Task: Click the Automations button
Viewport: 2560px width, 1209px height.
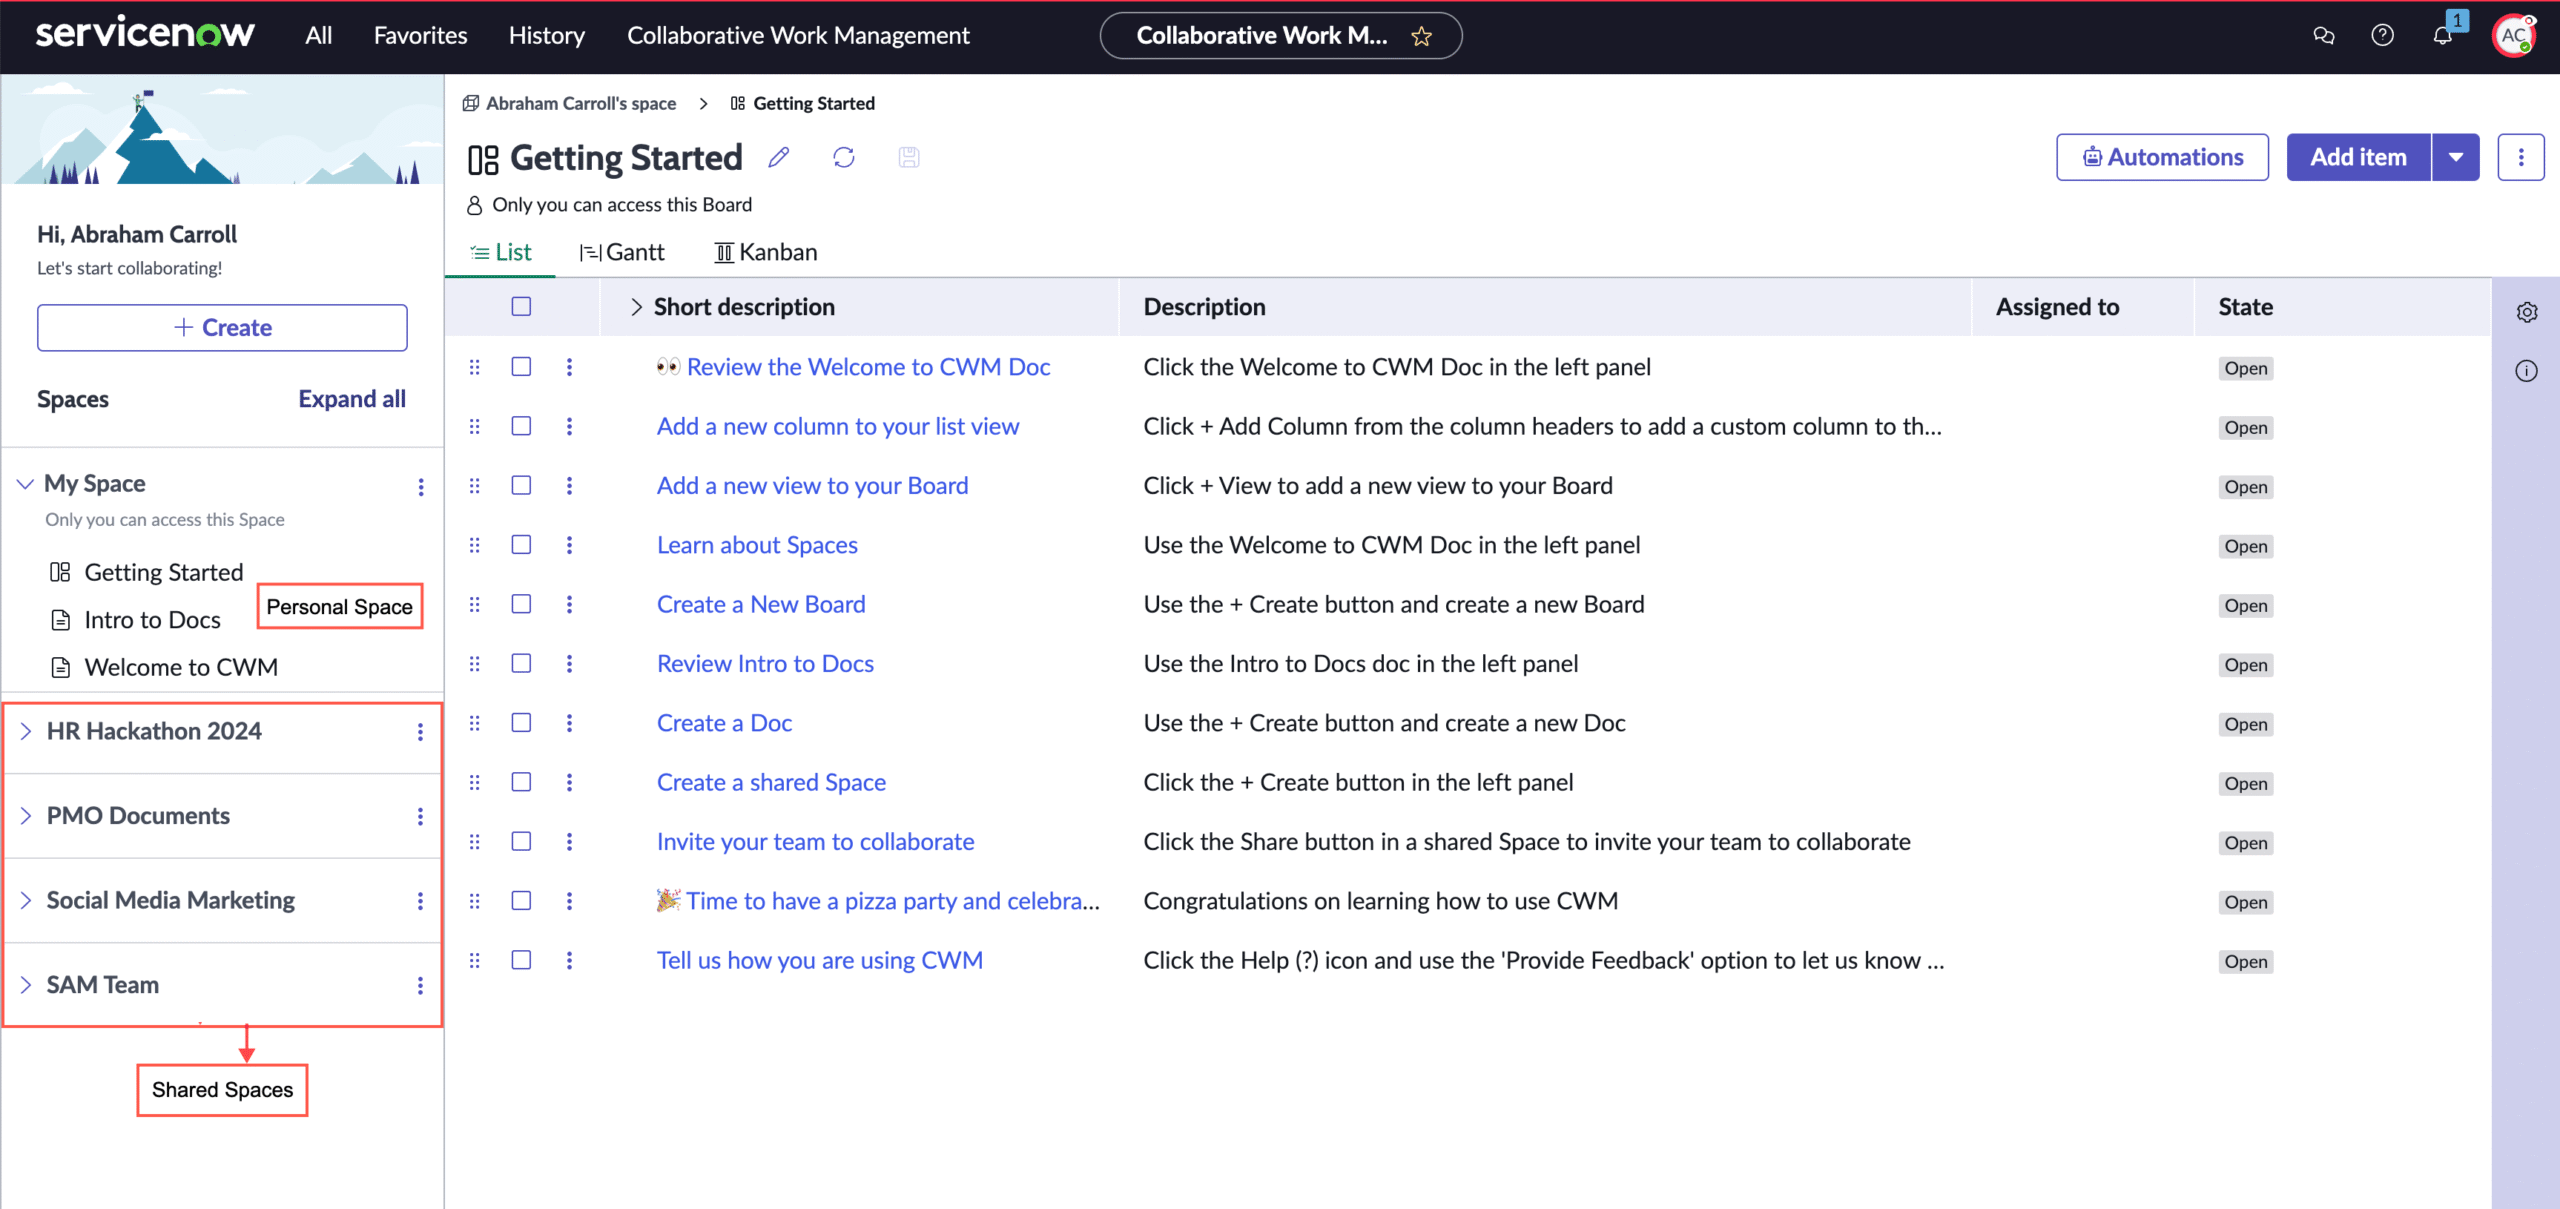Action: point(2162,157)
